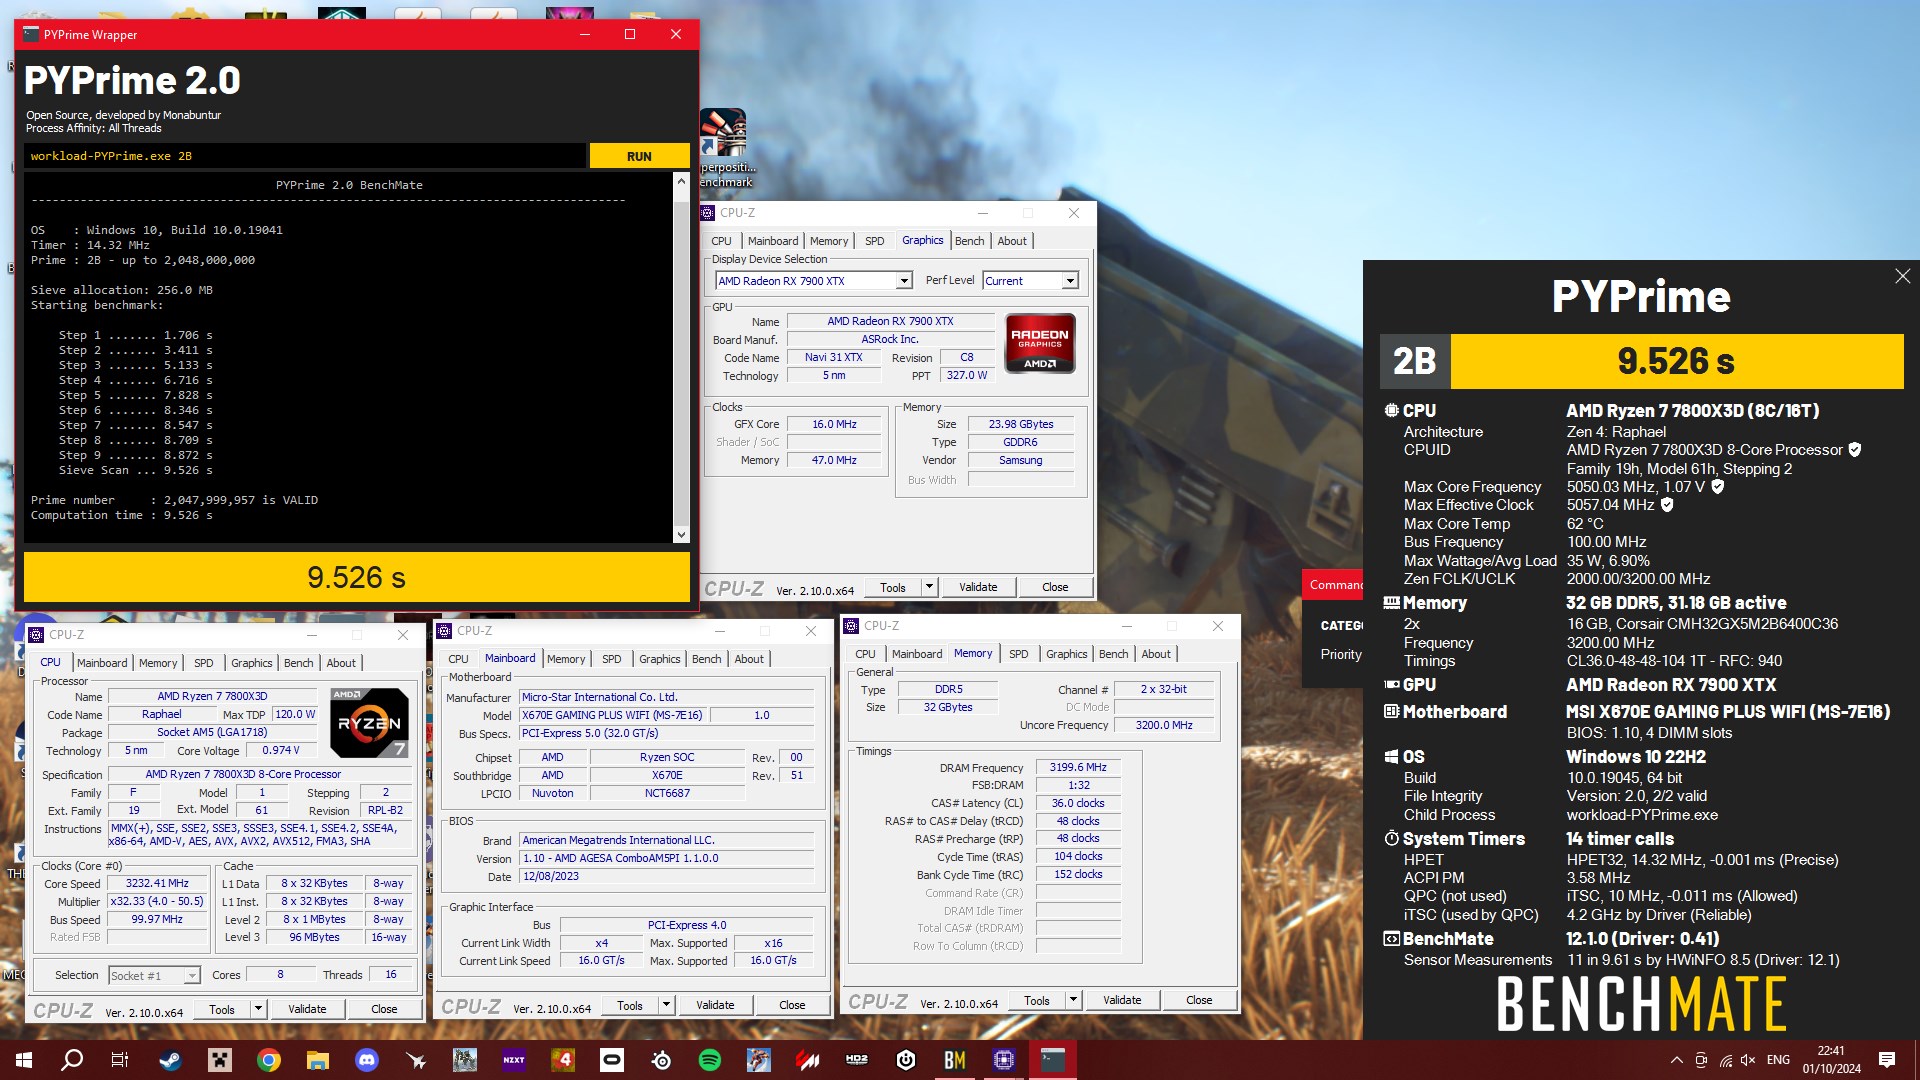
Task: Click Close button in CPU-Z Memory window
Action: 1199,1000
